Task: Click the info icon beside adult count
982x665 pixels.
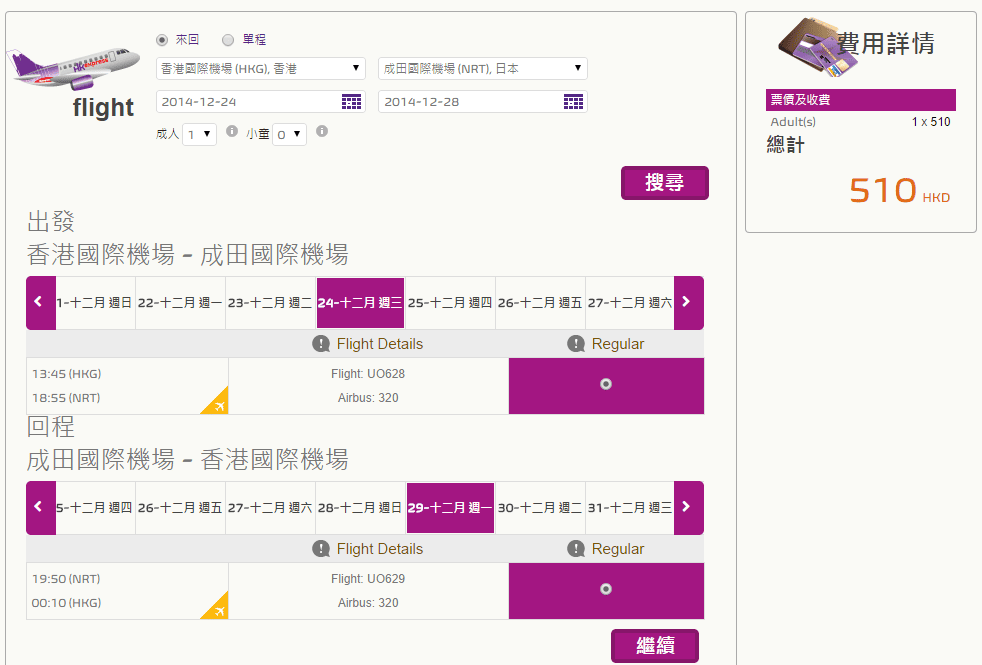Action: tap(232, 131)
